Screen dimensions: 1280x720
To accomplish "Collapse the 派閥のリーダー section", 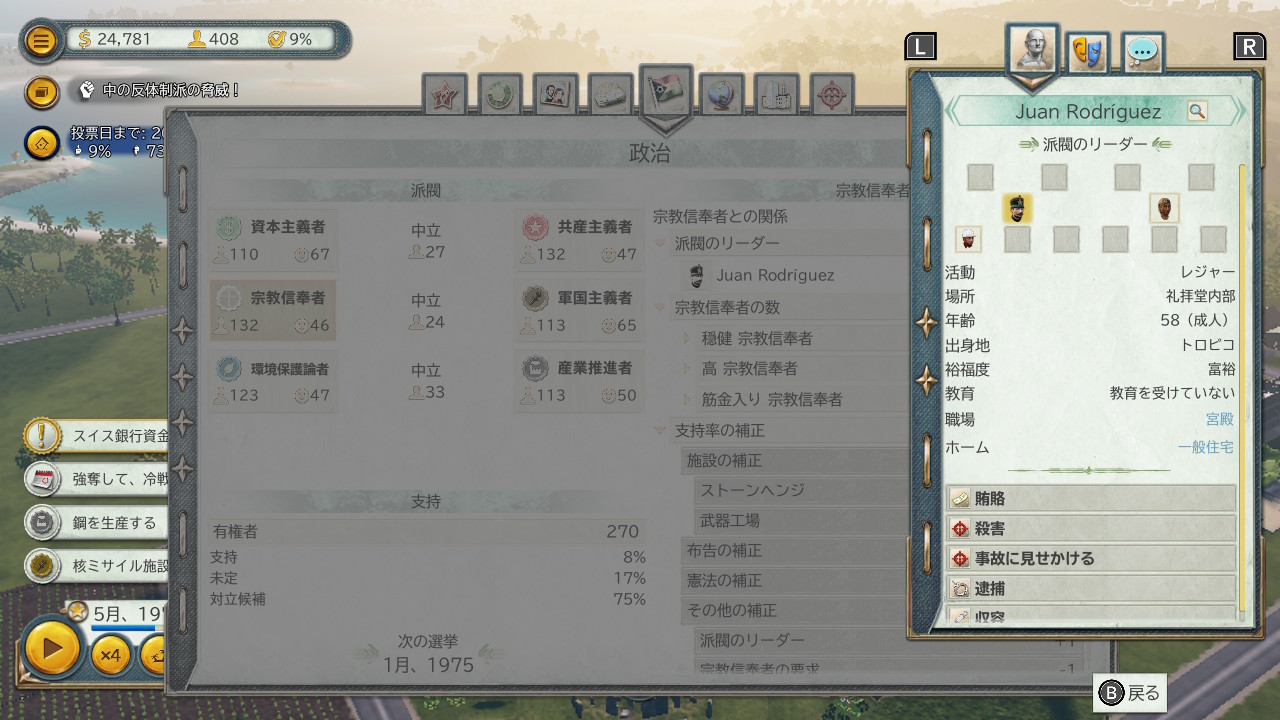I will (660, 243).
